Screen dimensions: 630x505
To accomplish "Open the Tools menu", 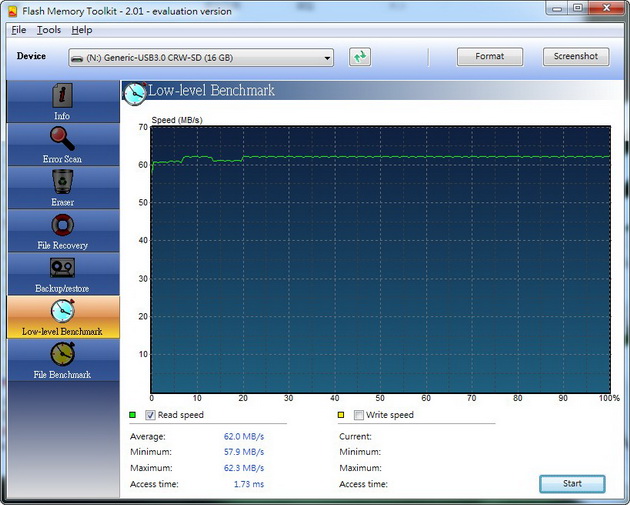I will click(x=49, y=30).
